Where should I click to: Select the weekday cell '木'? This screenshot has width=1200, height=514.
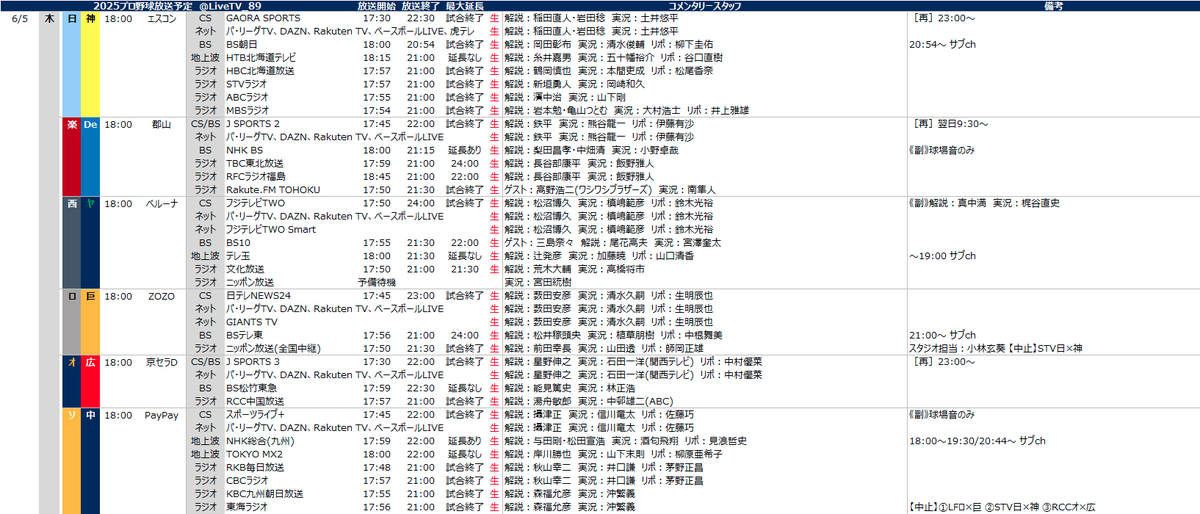pos(50,18)
